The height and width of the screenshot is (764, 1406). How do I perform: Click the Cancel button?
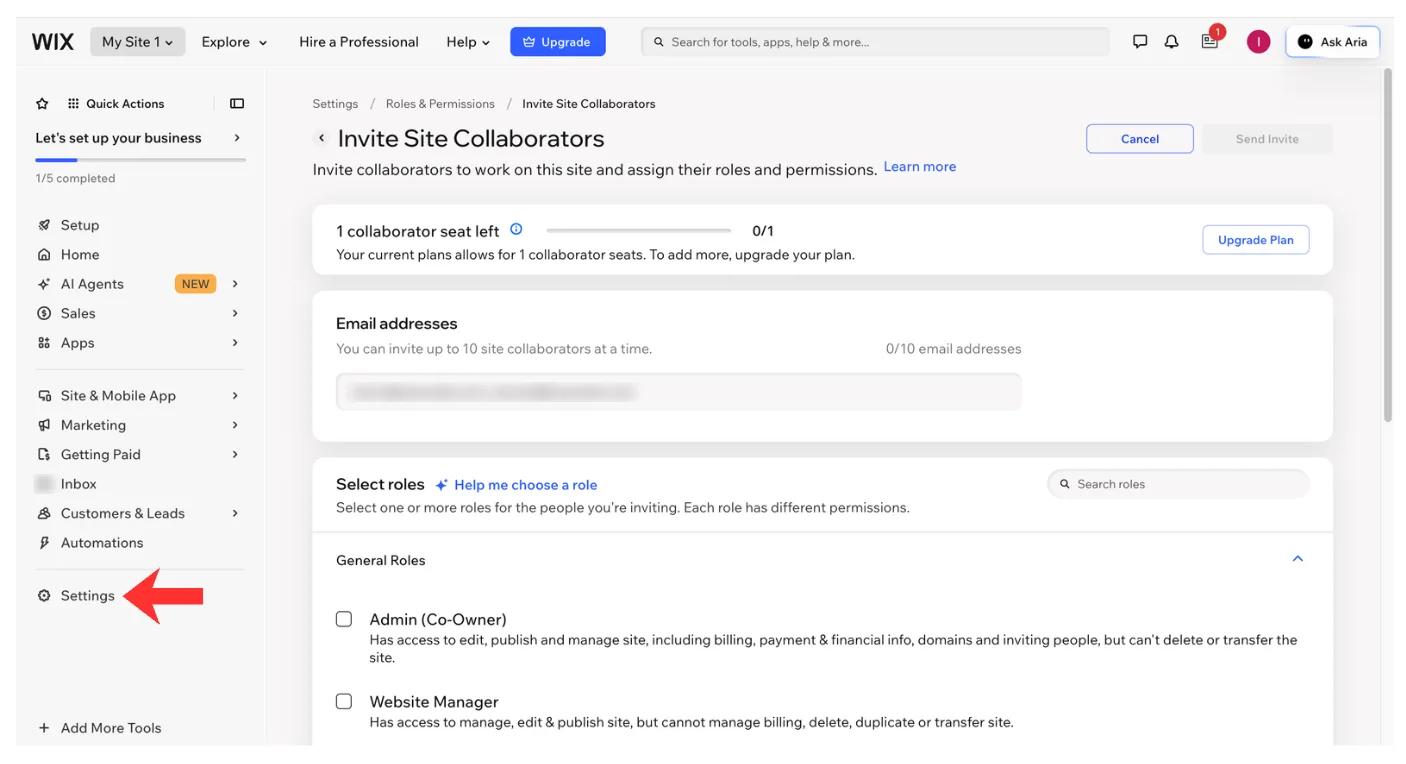[1140, 139]
